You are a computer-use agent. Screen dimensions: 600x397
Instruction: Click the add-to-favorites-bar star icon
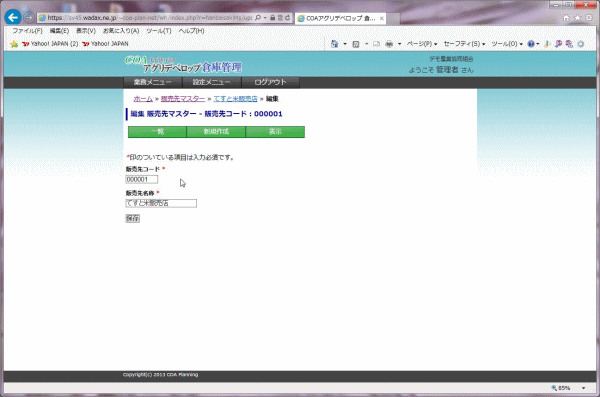pyautogui.click(x=14, y=44)
